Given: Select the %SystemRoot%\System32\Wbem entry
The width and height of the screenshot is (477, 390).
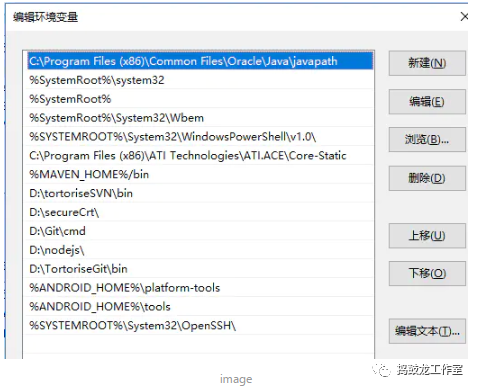Looking at the screenshot, I should (200, 118).
